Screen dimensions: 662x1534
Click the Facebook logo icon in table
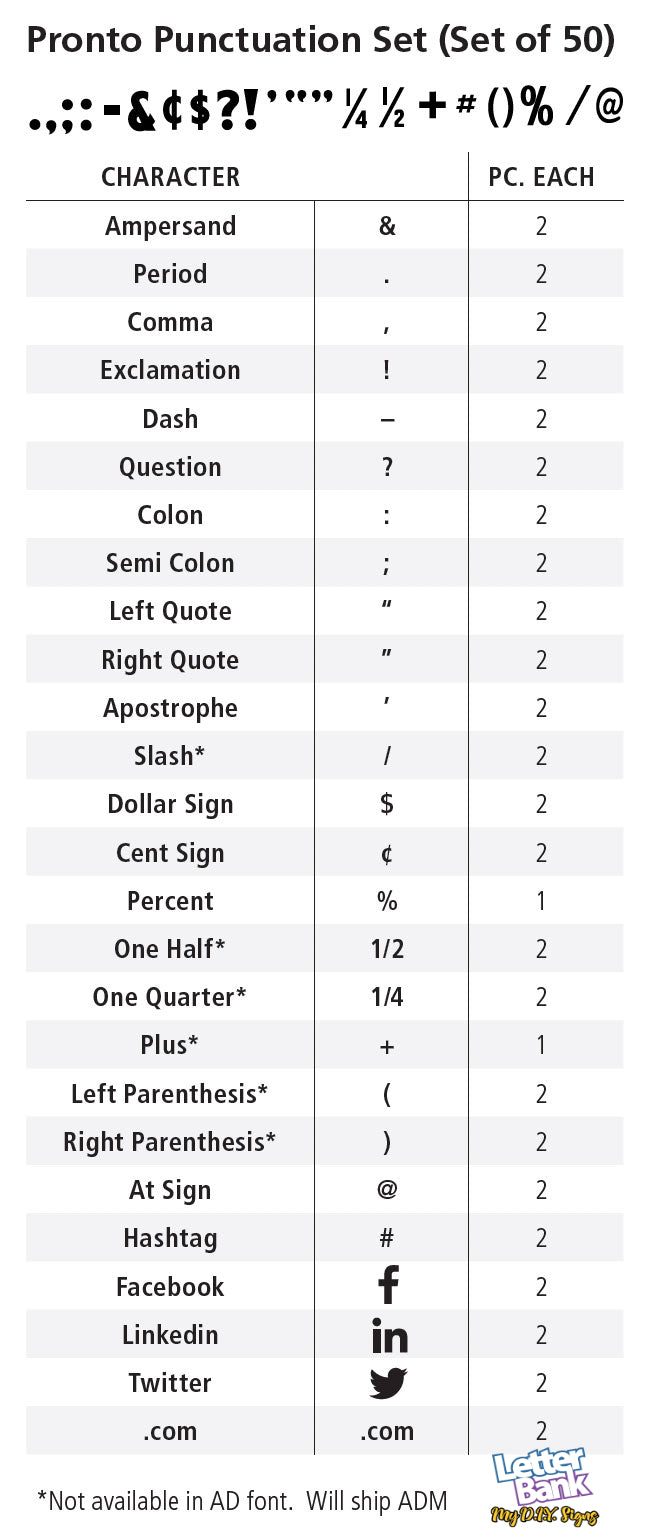[388, 1286]
